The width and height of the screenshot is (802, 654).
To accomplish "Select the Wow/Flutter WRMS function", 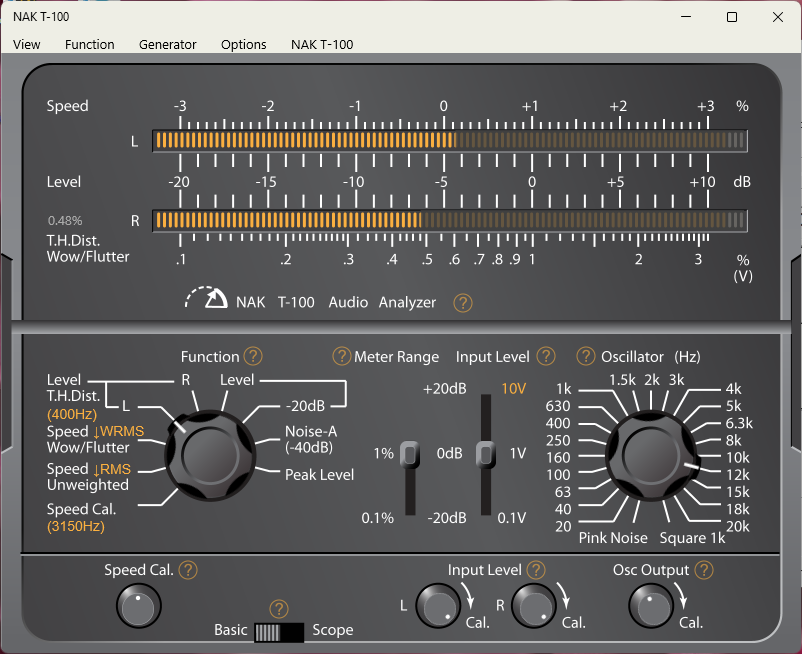I will click(x=95, y=439).
